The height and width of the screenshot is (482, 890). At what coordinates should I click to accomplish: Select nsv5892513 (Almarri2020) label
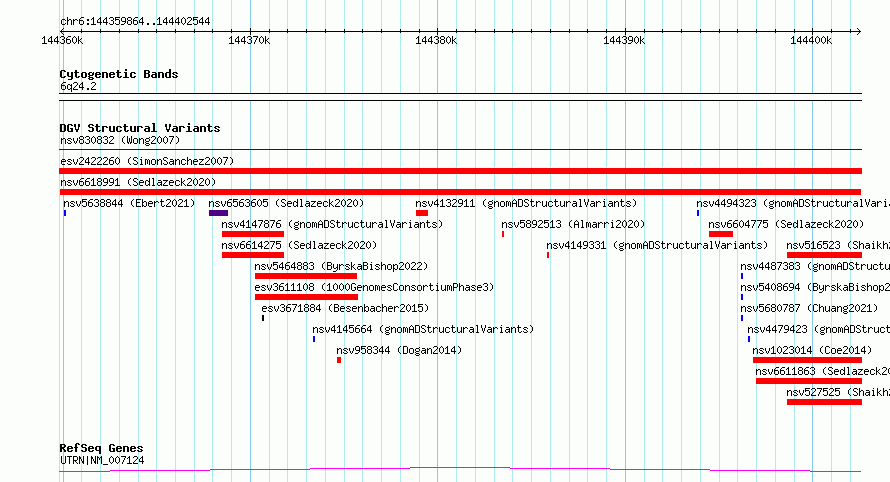click(573, 224)
